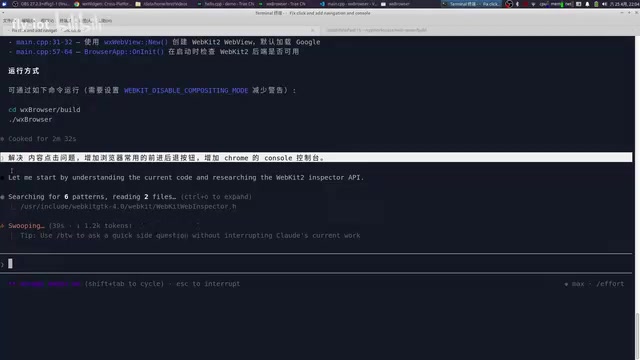Click the BrowserApp::OnInit() code text
The width and height of the screenshot is (640, 360).
[x=124, y=52]
